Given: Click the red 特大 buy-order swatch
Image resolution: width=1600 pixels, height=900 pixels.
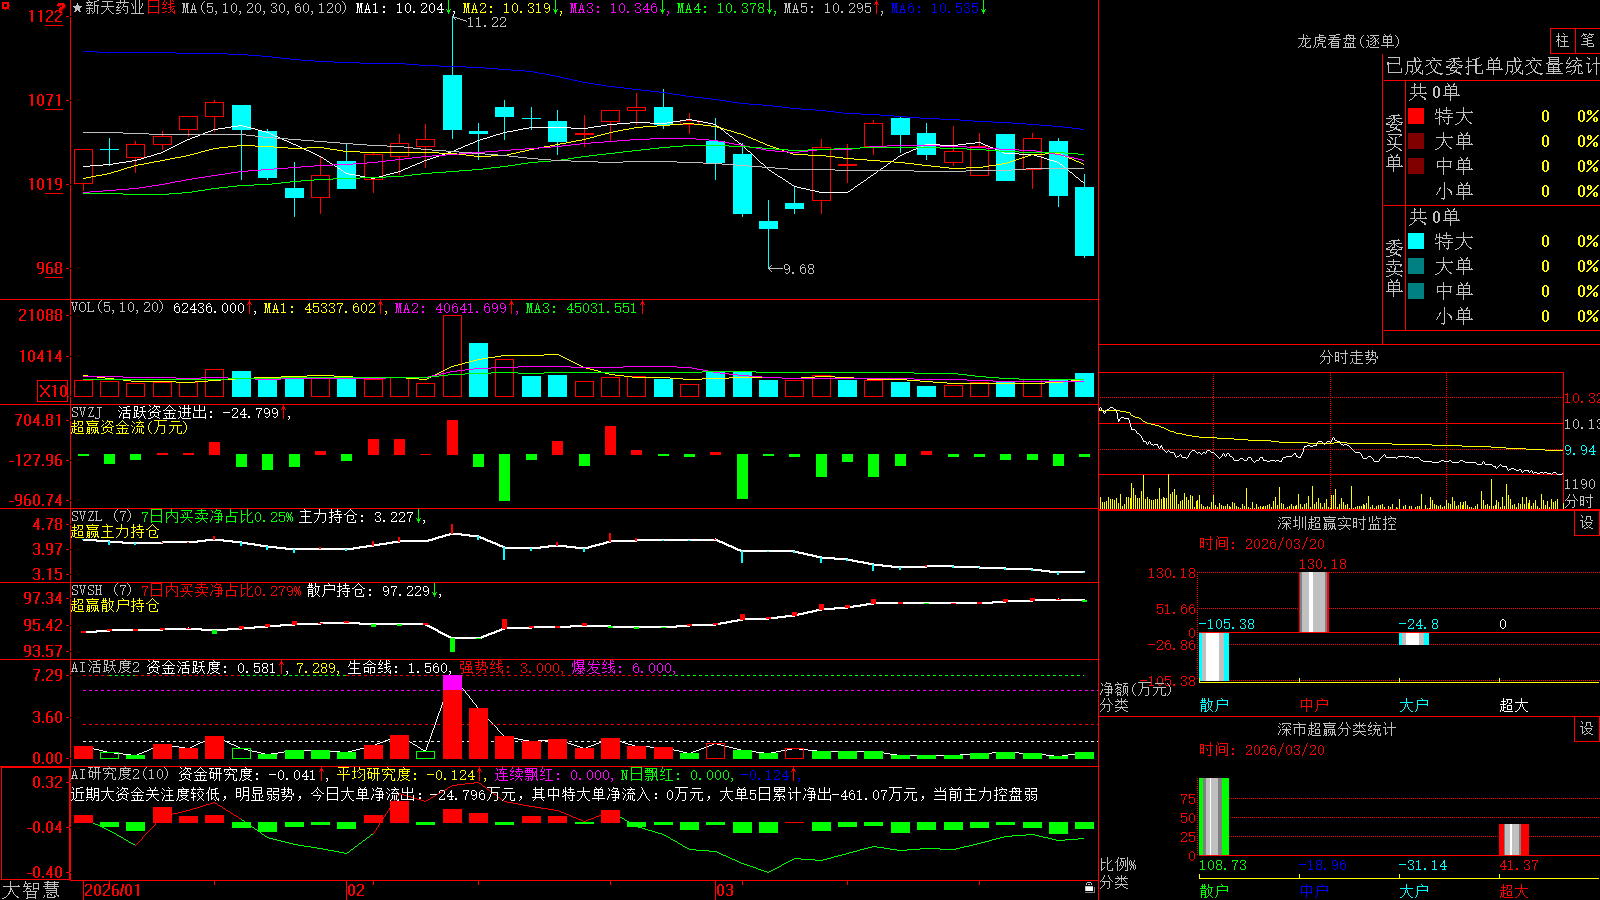Looking at the screenshot, I should click(x=1416, y=116).
